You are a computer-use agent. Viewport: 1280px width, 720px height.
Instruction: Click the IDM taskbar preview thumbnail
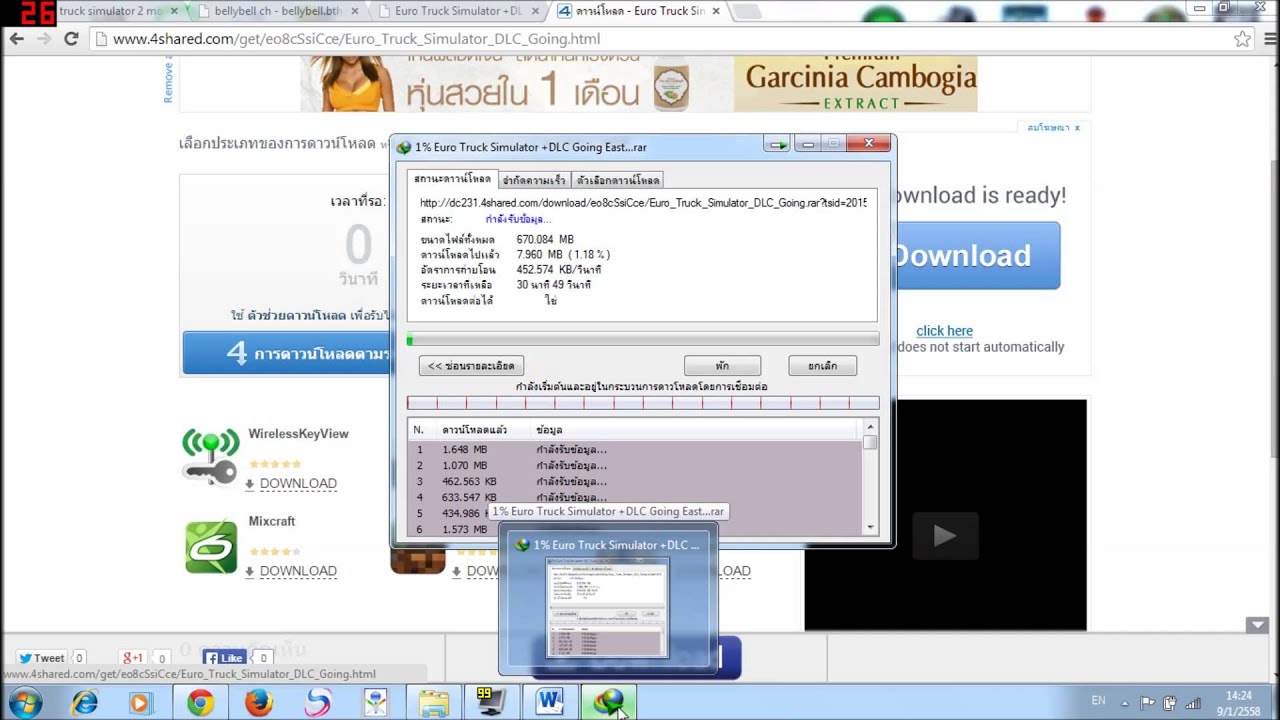point(608,608)
